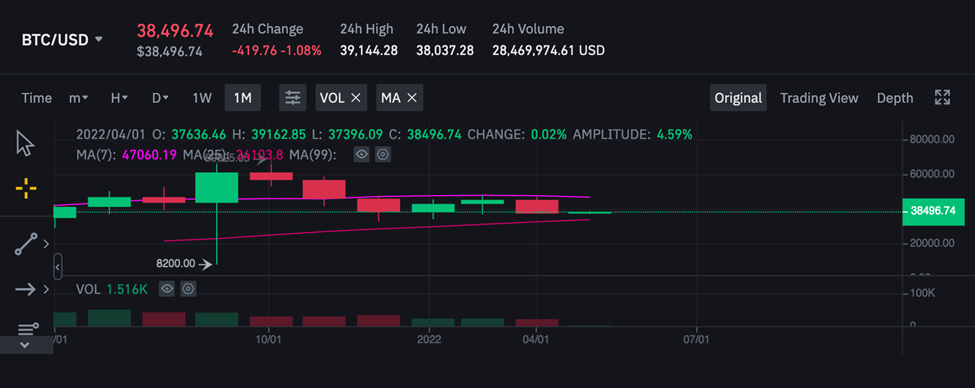Select the 1W interval

click(202, 98)
